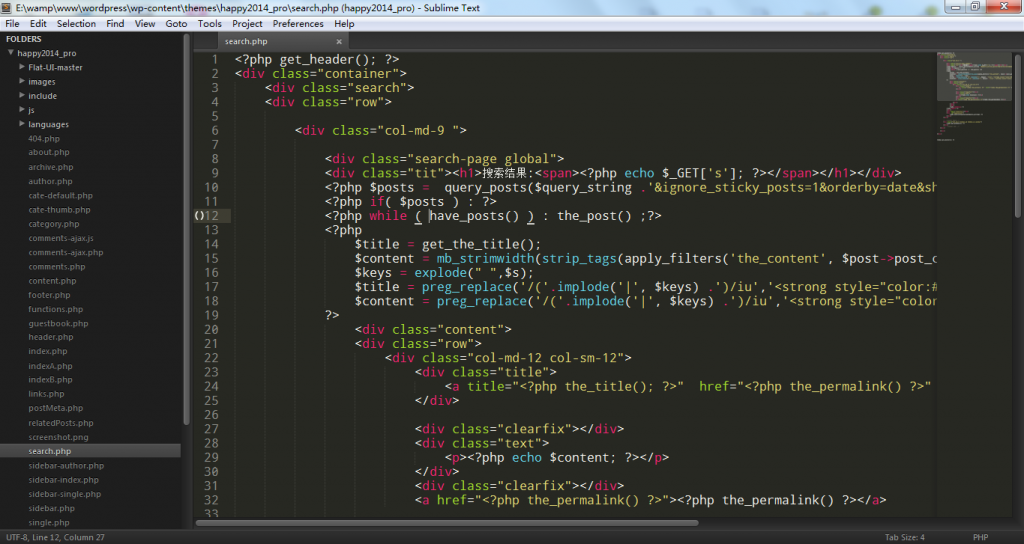Click line number 12 in gutter
Viewport: 1024px width, 544px height.
212,216
